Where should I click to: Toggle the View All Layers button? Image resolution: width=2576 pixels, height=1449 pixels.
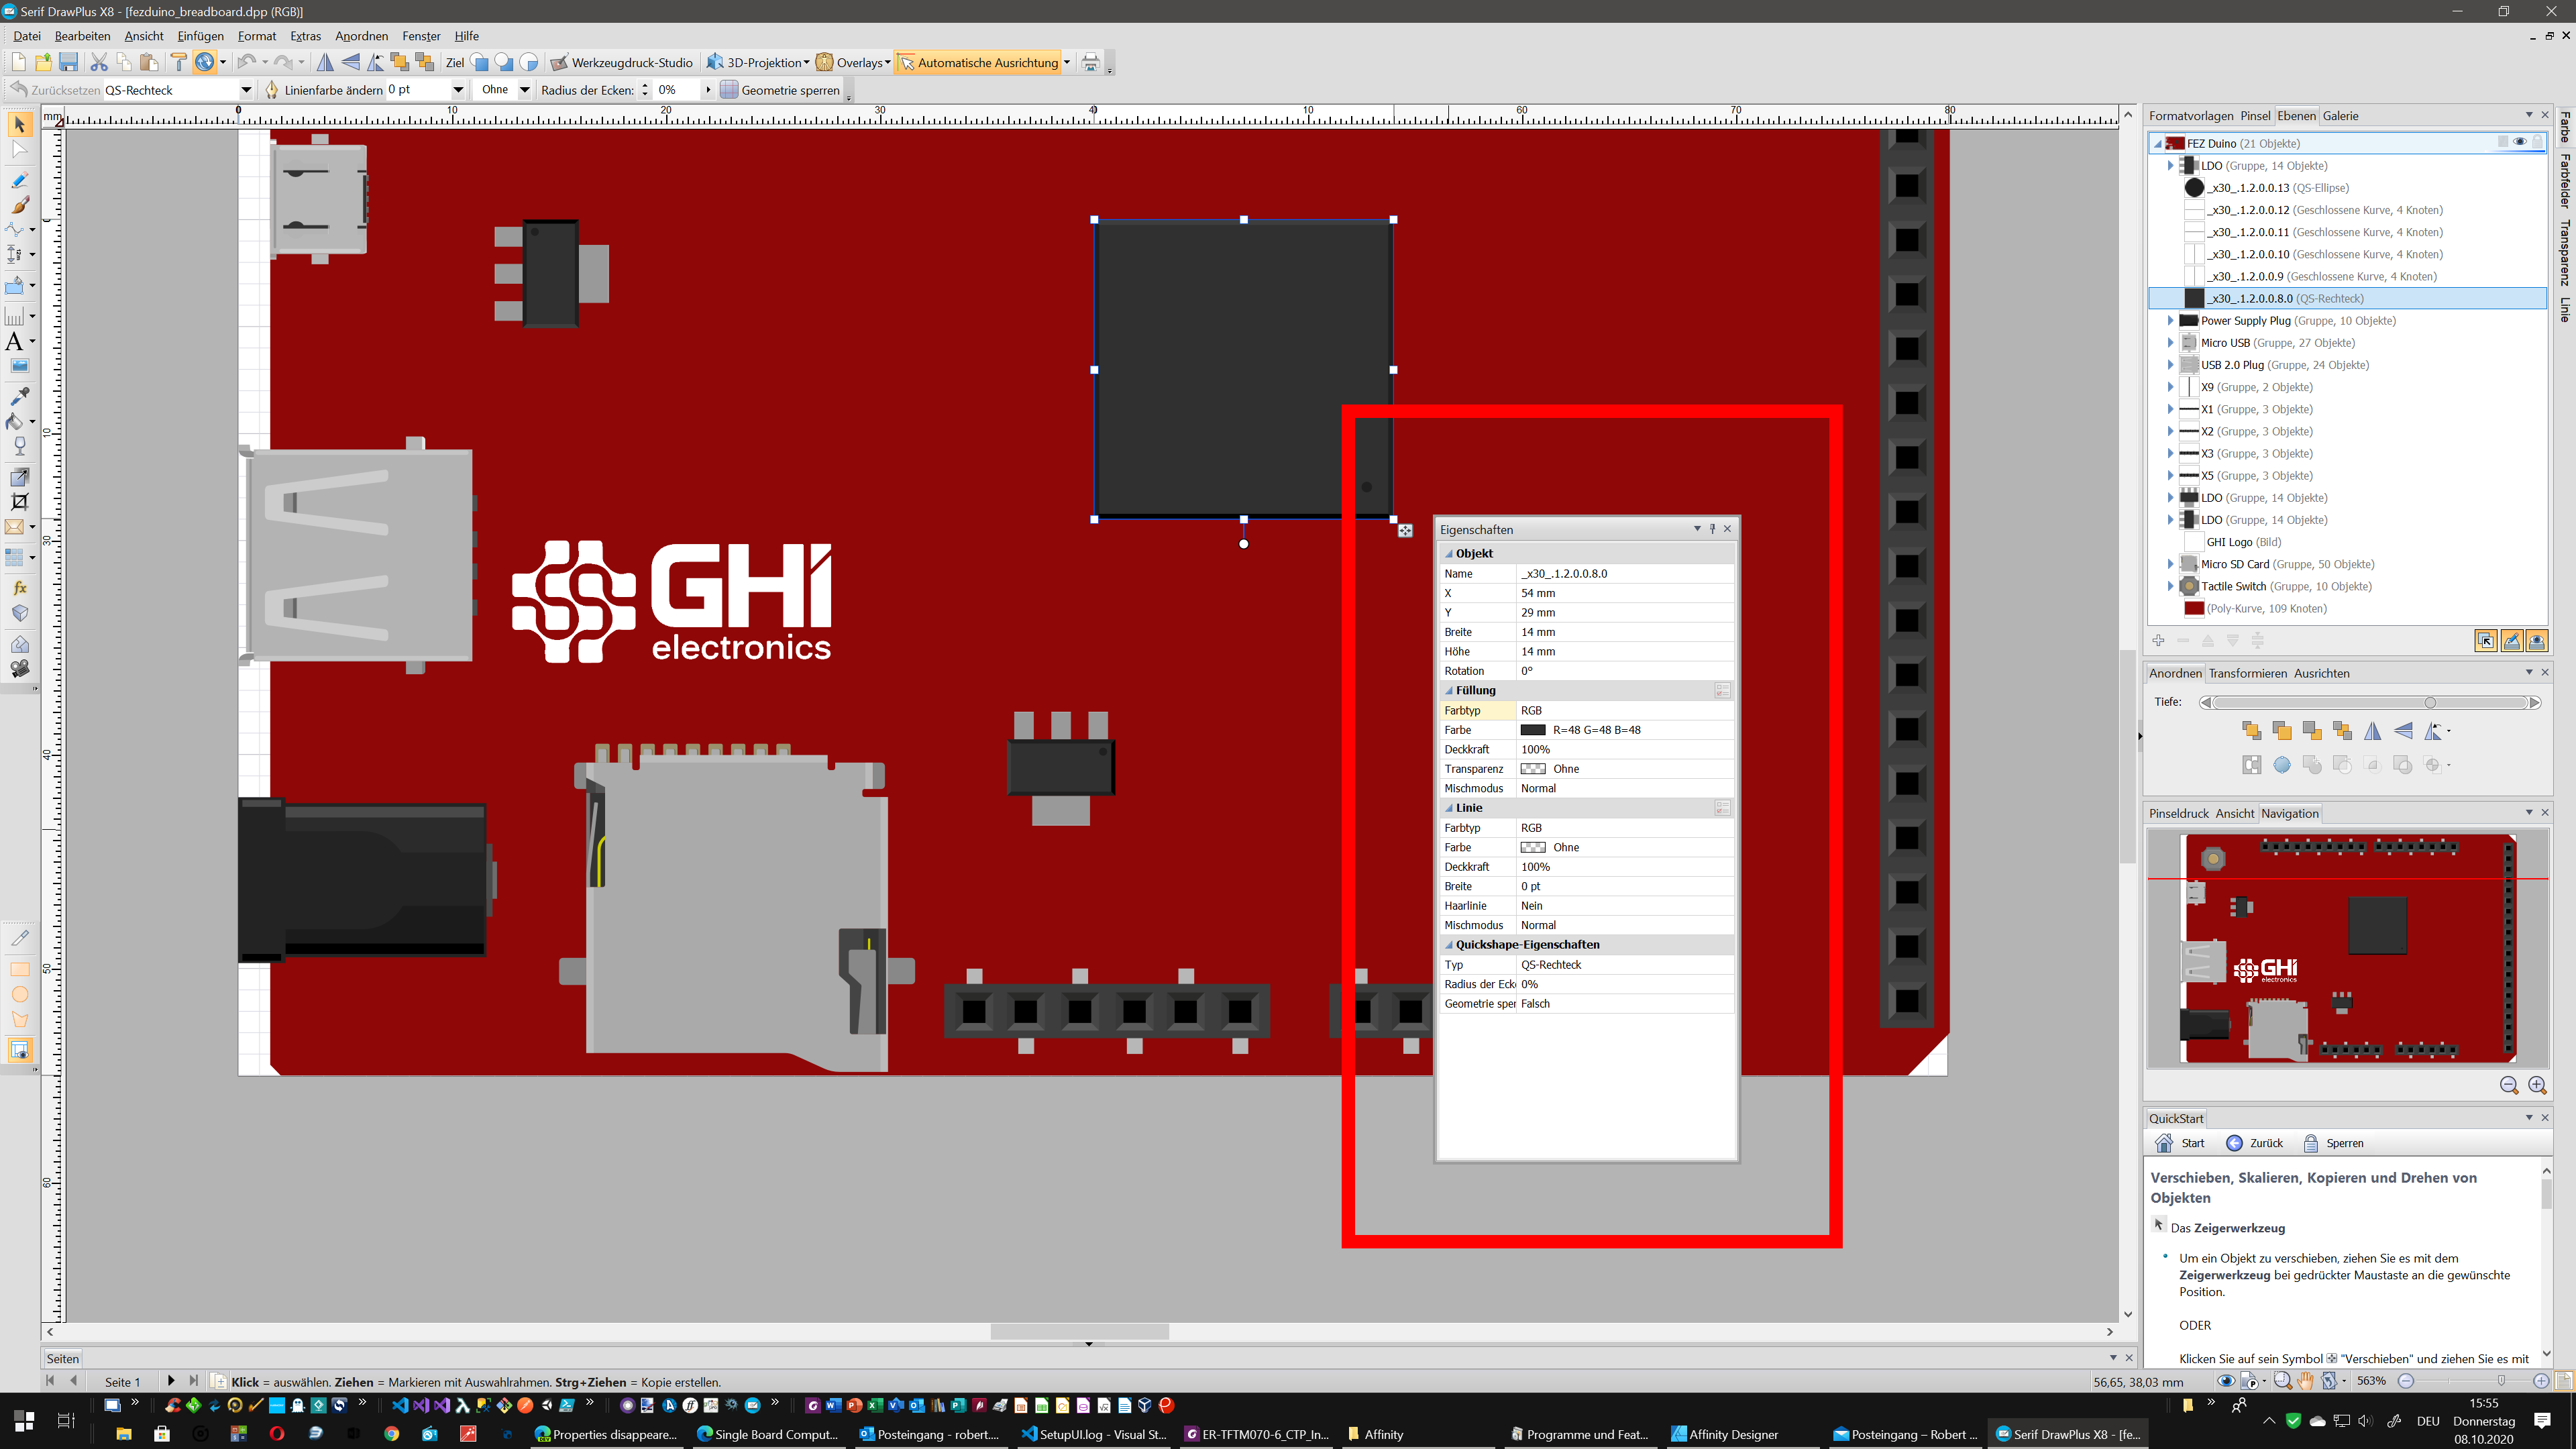[x=2536, y=641]
